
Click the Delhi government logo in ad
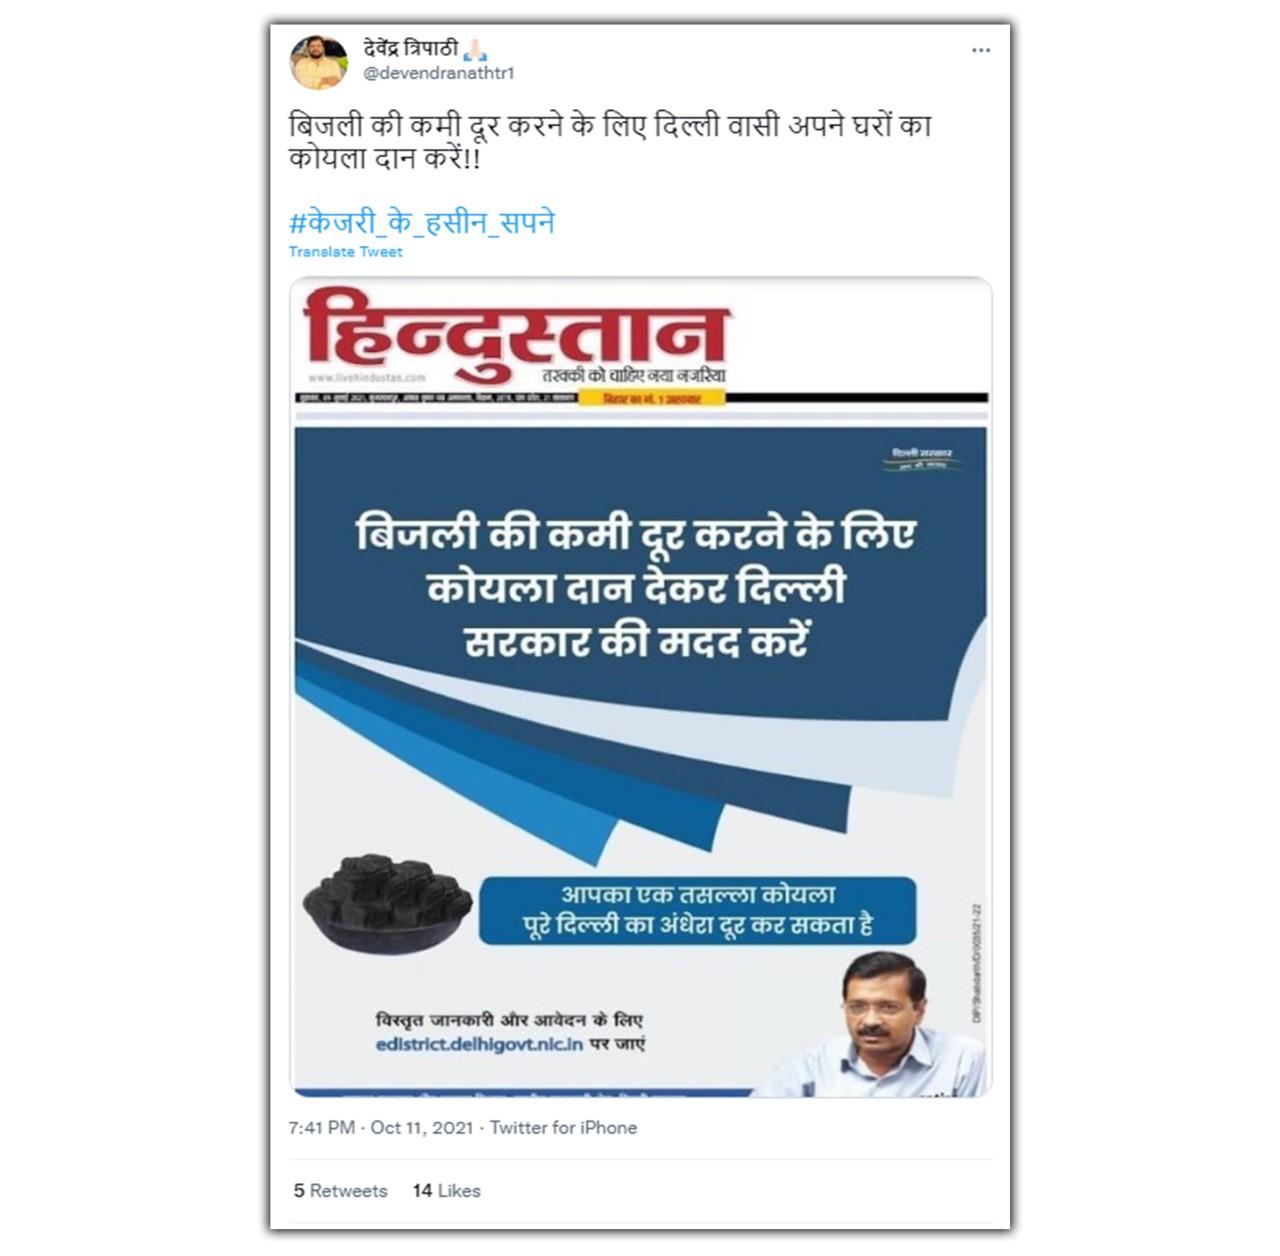922,458
